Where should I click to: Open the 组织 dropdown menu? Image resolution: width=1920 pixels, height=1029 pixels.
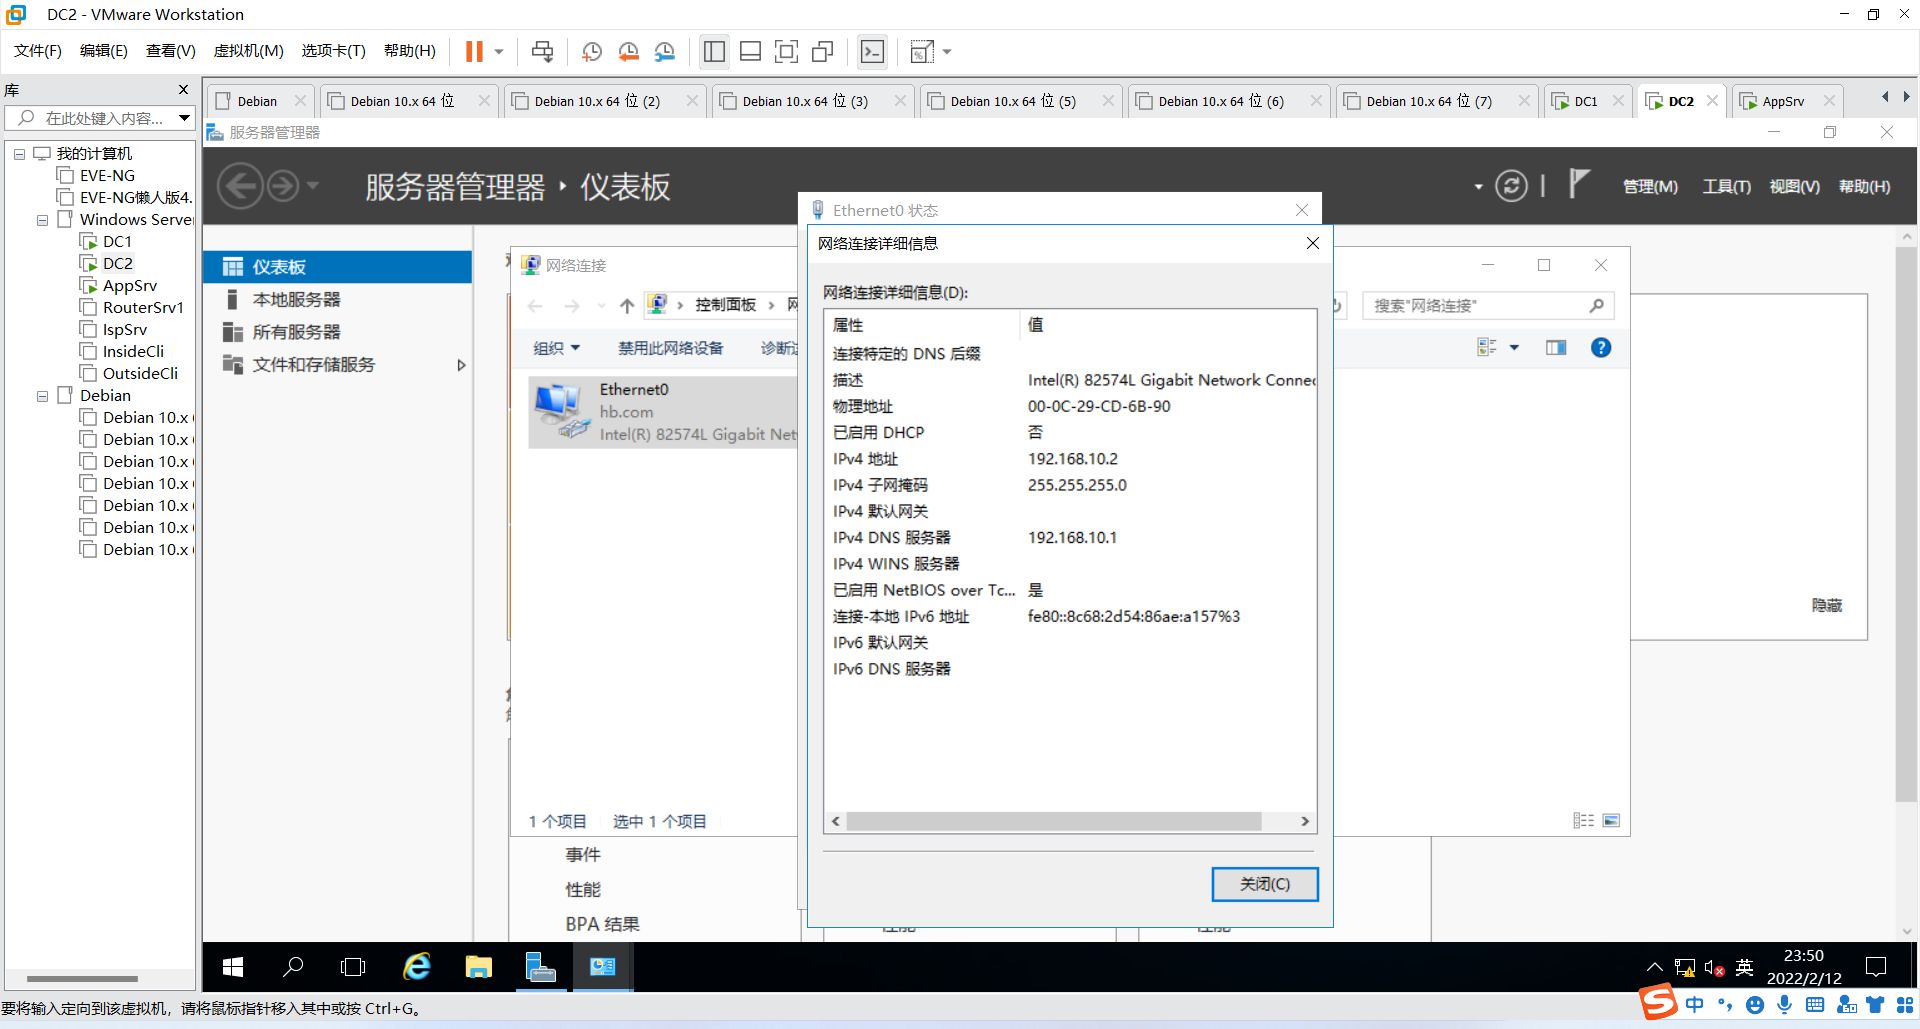[556, 348]
